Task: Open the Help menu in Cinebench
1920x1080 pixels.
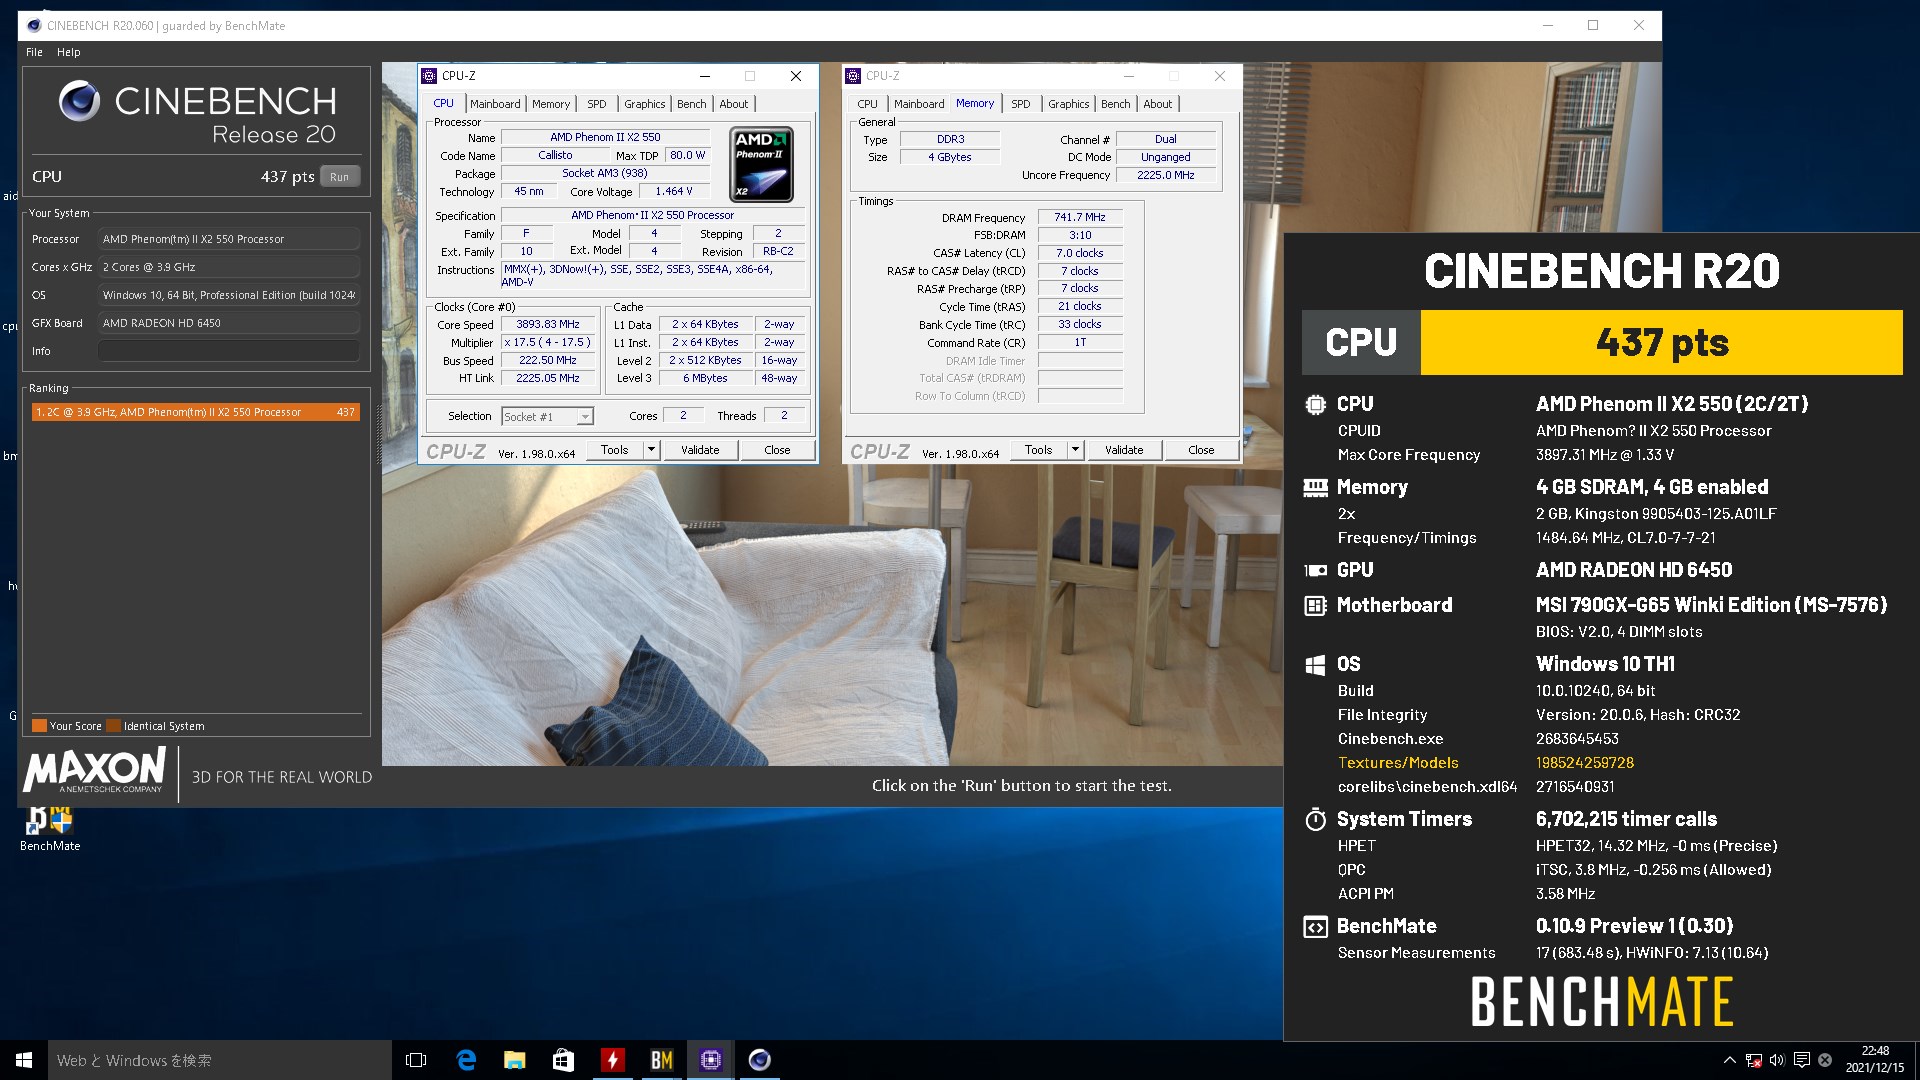Action: (69, 52)
